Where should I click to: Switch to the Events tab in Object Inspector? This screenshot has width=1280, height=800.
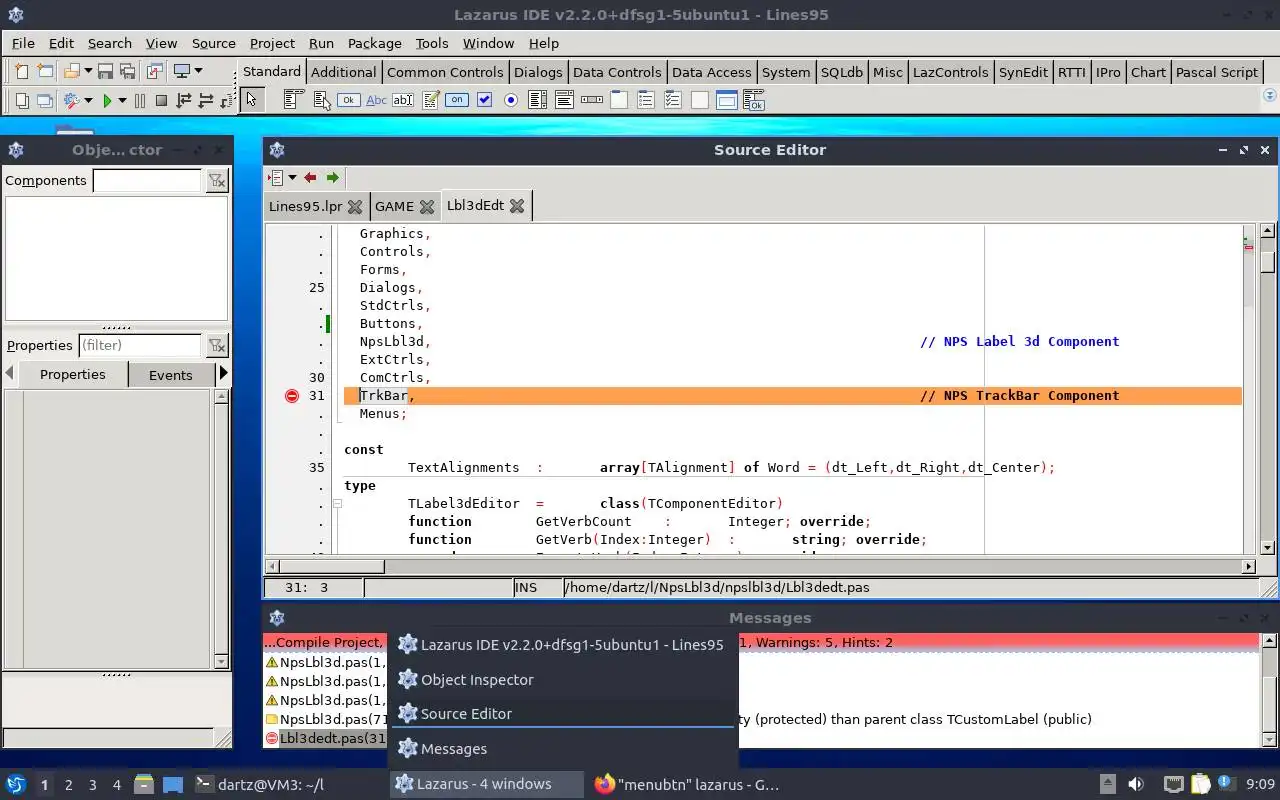tap(171, 375)
